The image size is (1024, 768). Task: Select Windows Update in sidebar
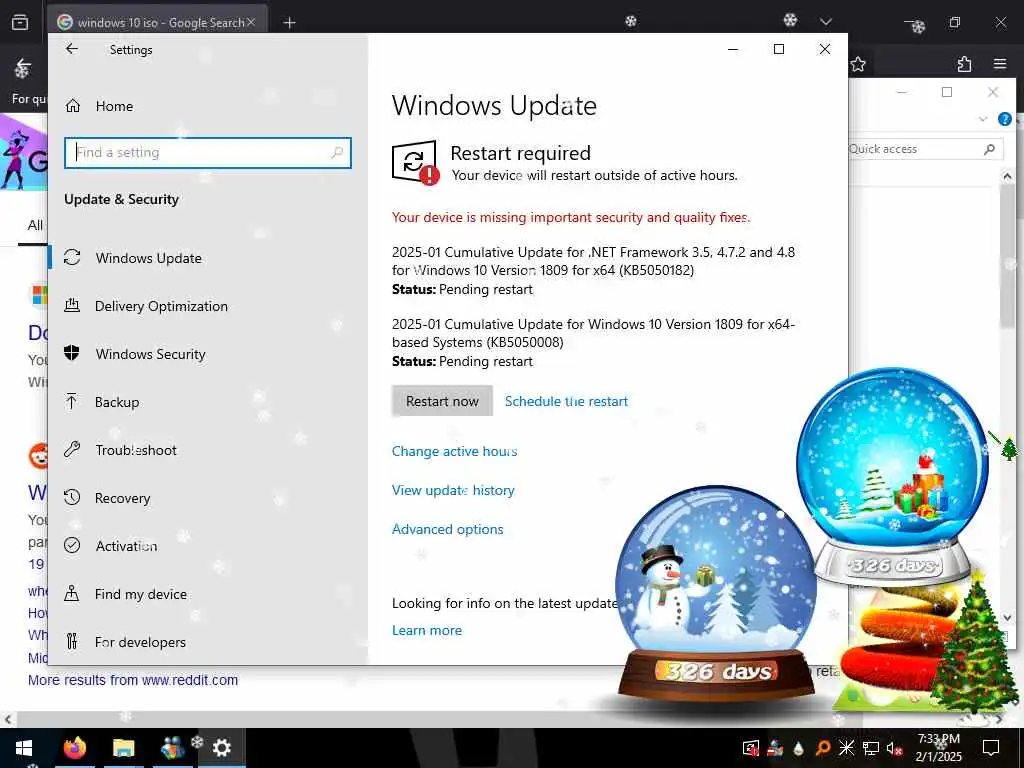pos(148,258)
